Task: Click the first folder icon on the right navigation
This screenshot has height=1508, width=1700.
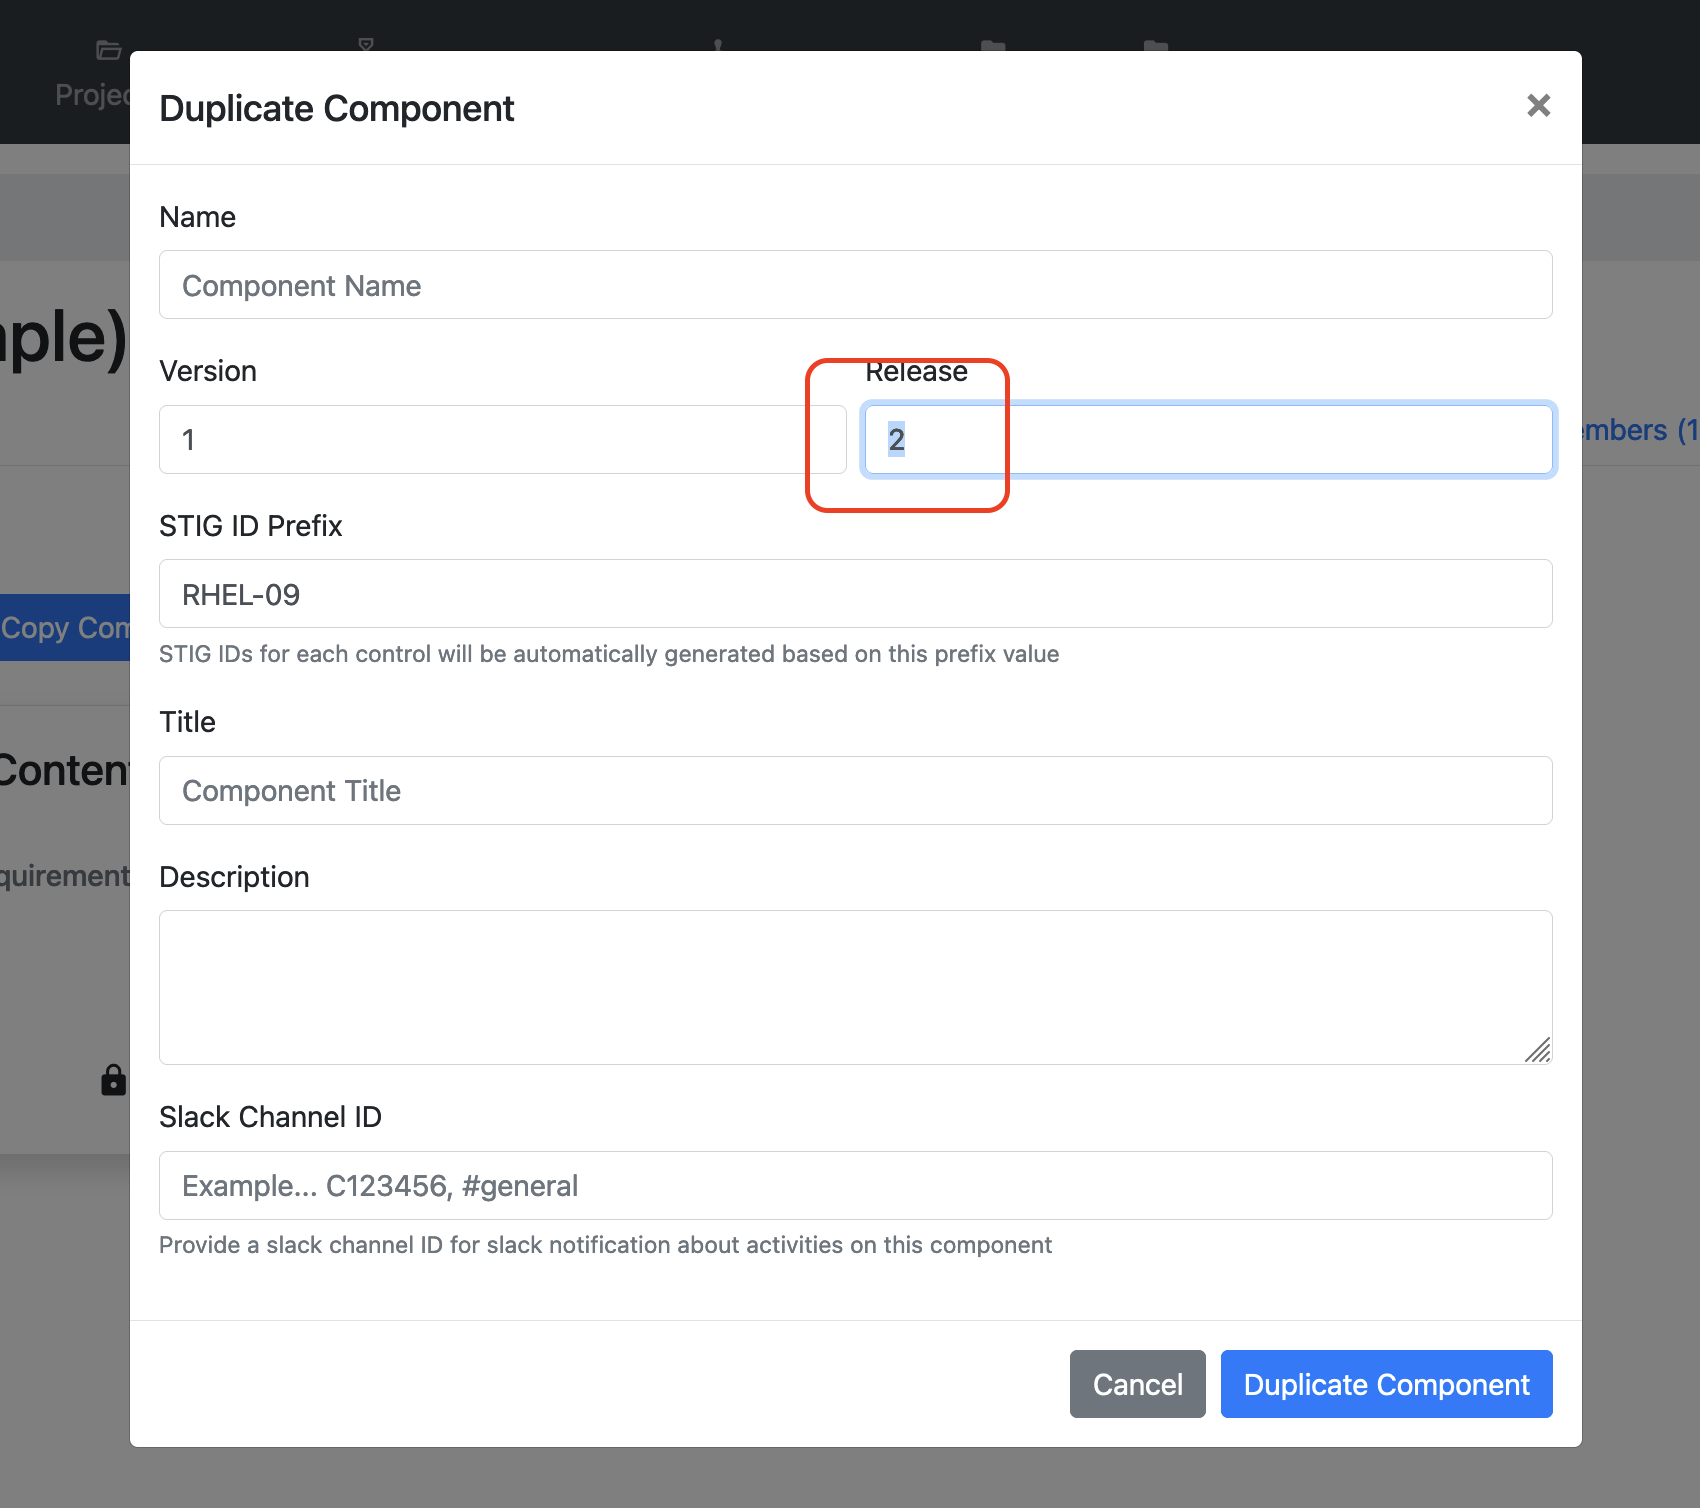Action: click(x=994, y=45)
